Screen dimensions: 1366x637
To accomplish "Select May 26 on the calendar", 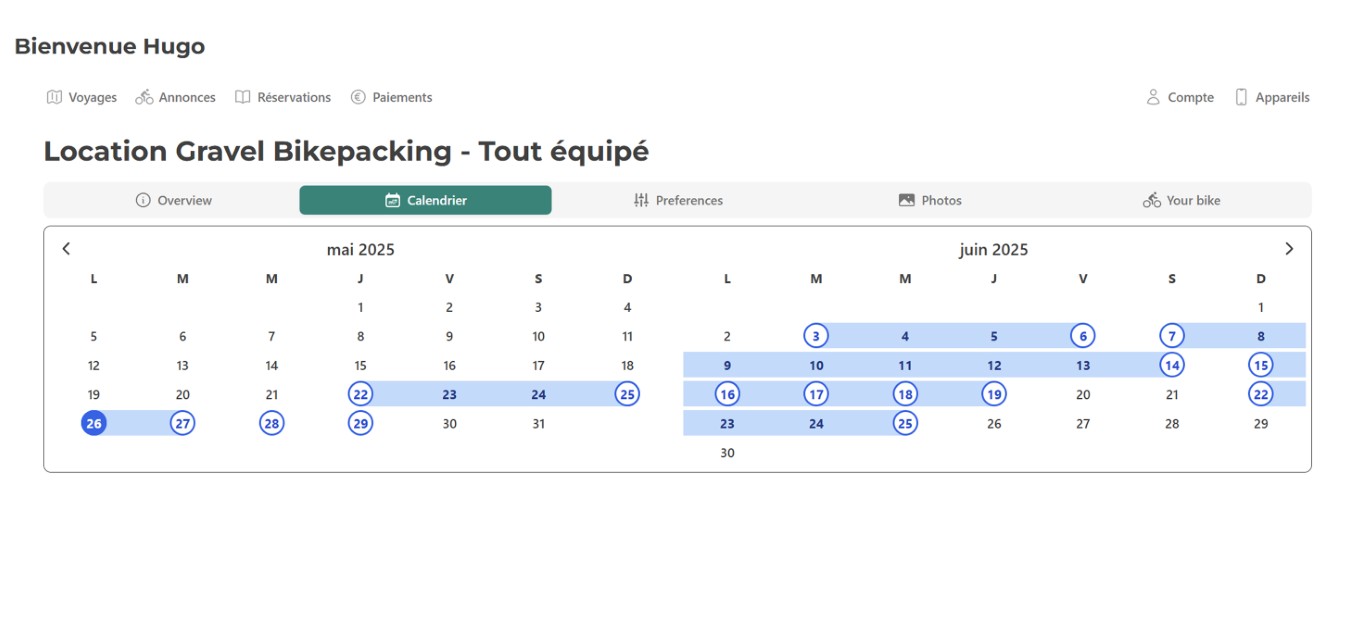I will pyautogui.click(x=94, y=423).
